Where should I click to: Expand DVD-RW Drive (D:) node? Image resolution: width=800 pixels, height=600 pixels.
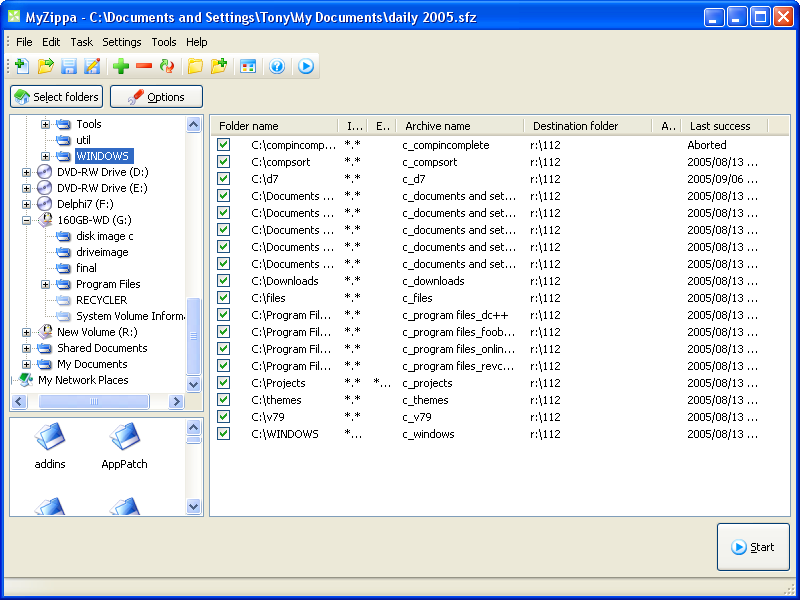click(x=27, y=172)
